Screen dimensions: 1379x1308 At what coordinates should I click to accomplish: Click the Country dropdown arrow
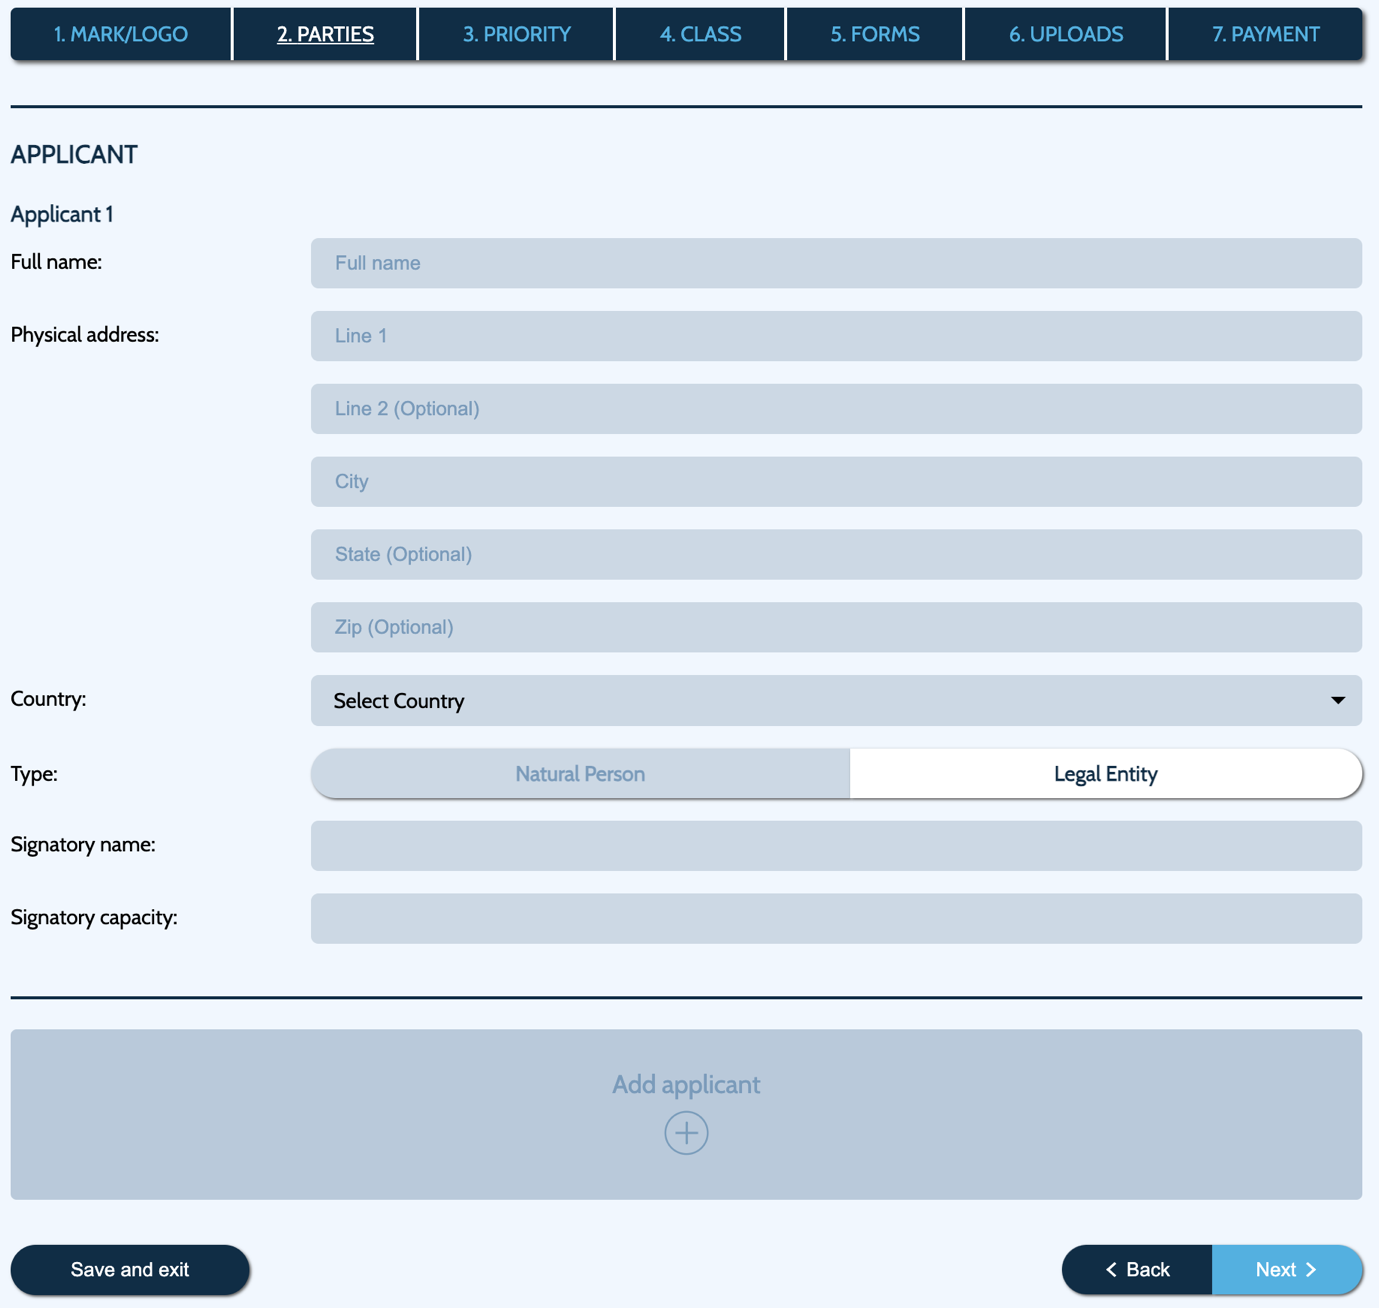pyautogui.click(x=1337, y=701)
